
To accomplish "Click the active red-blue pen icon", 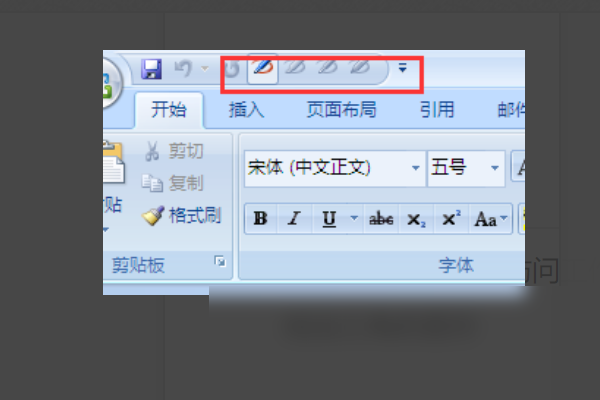I will coord(262,68).
